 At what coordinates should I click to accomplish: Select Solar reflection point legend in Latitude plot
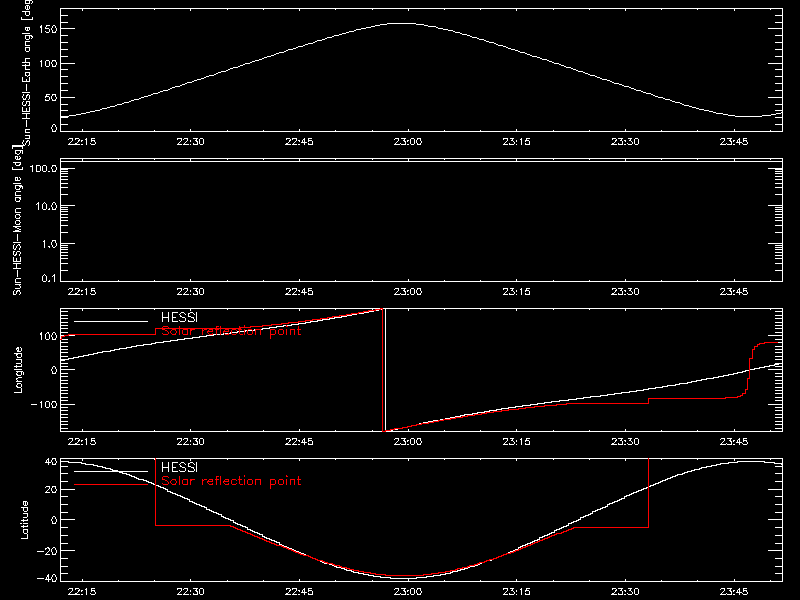(x=231, y=481)
